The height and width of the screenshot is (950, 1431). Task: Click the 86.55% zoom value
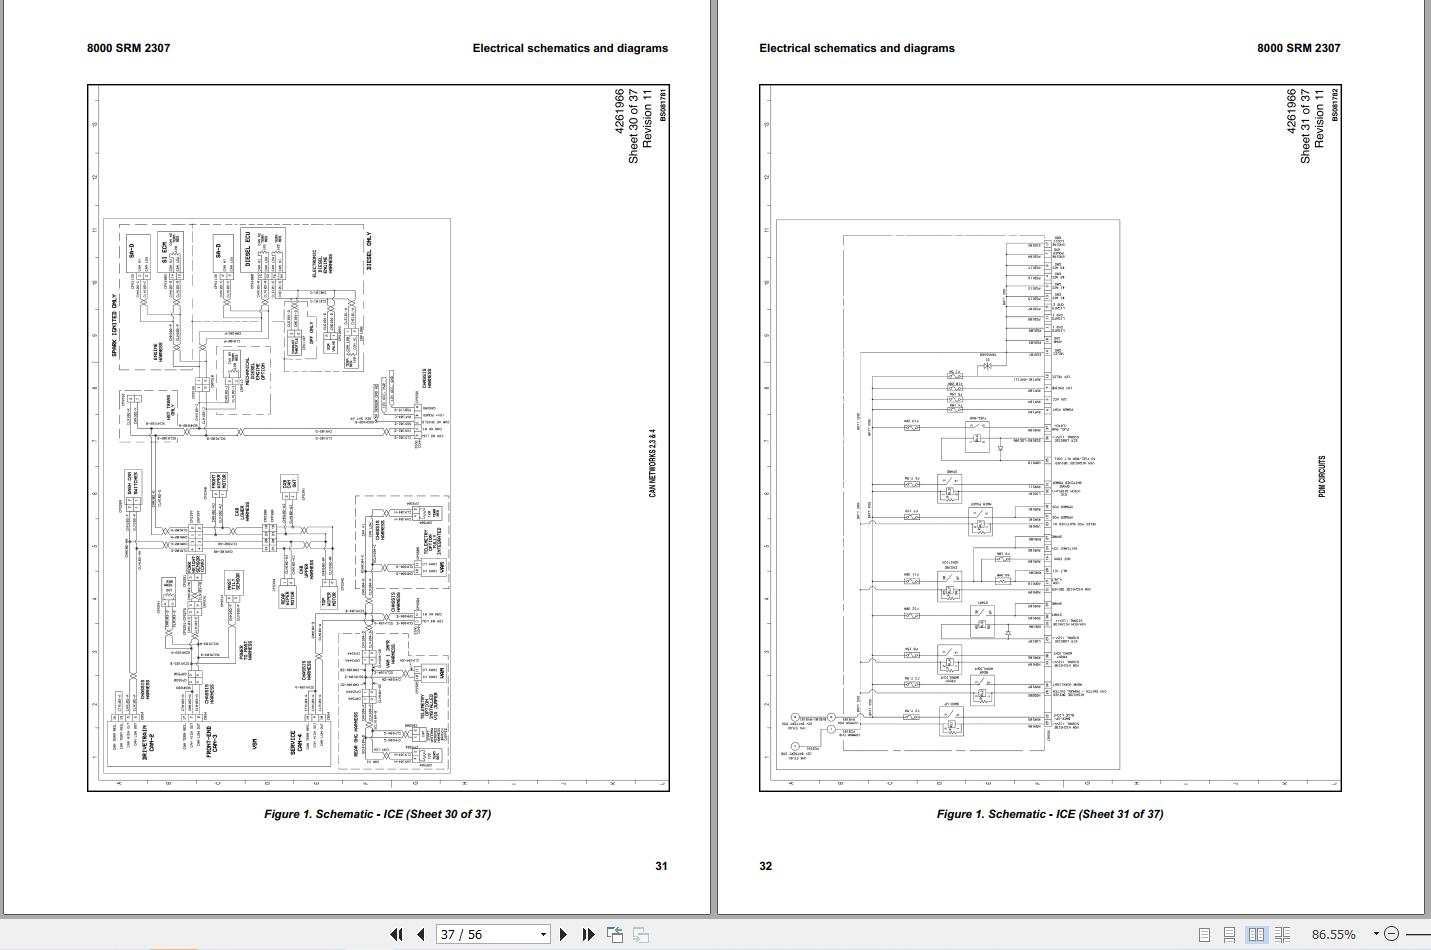pyautogui.click(x=1334, y=934)
